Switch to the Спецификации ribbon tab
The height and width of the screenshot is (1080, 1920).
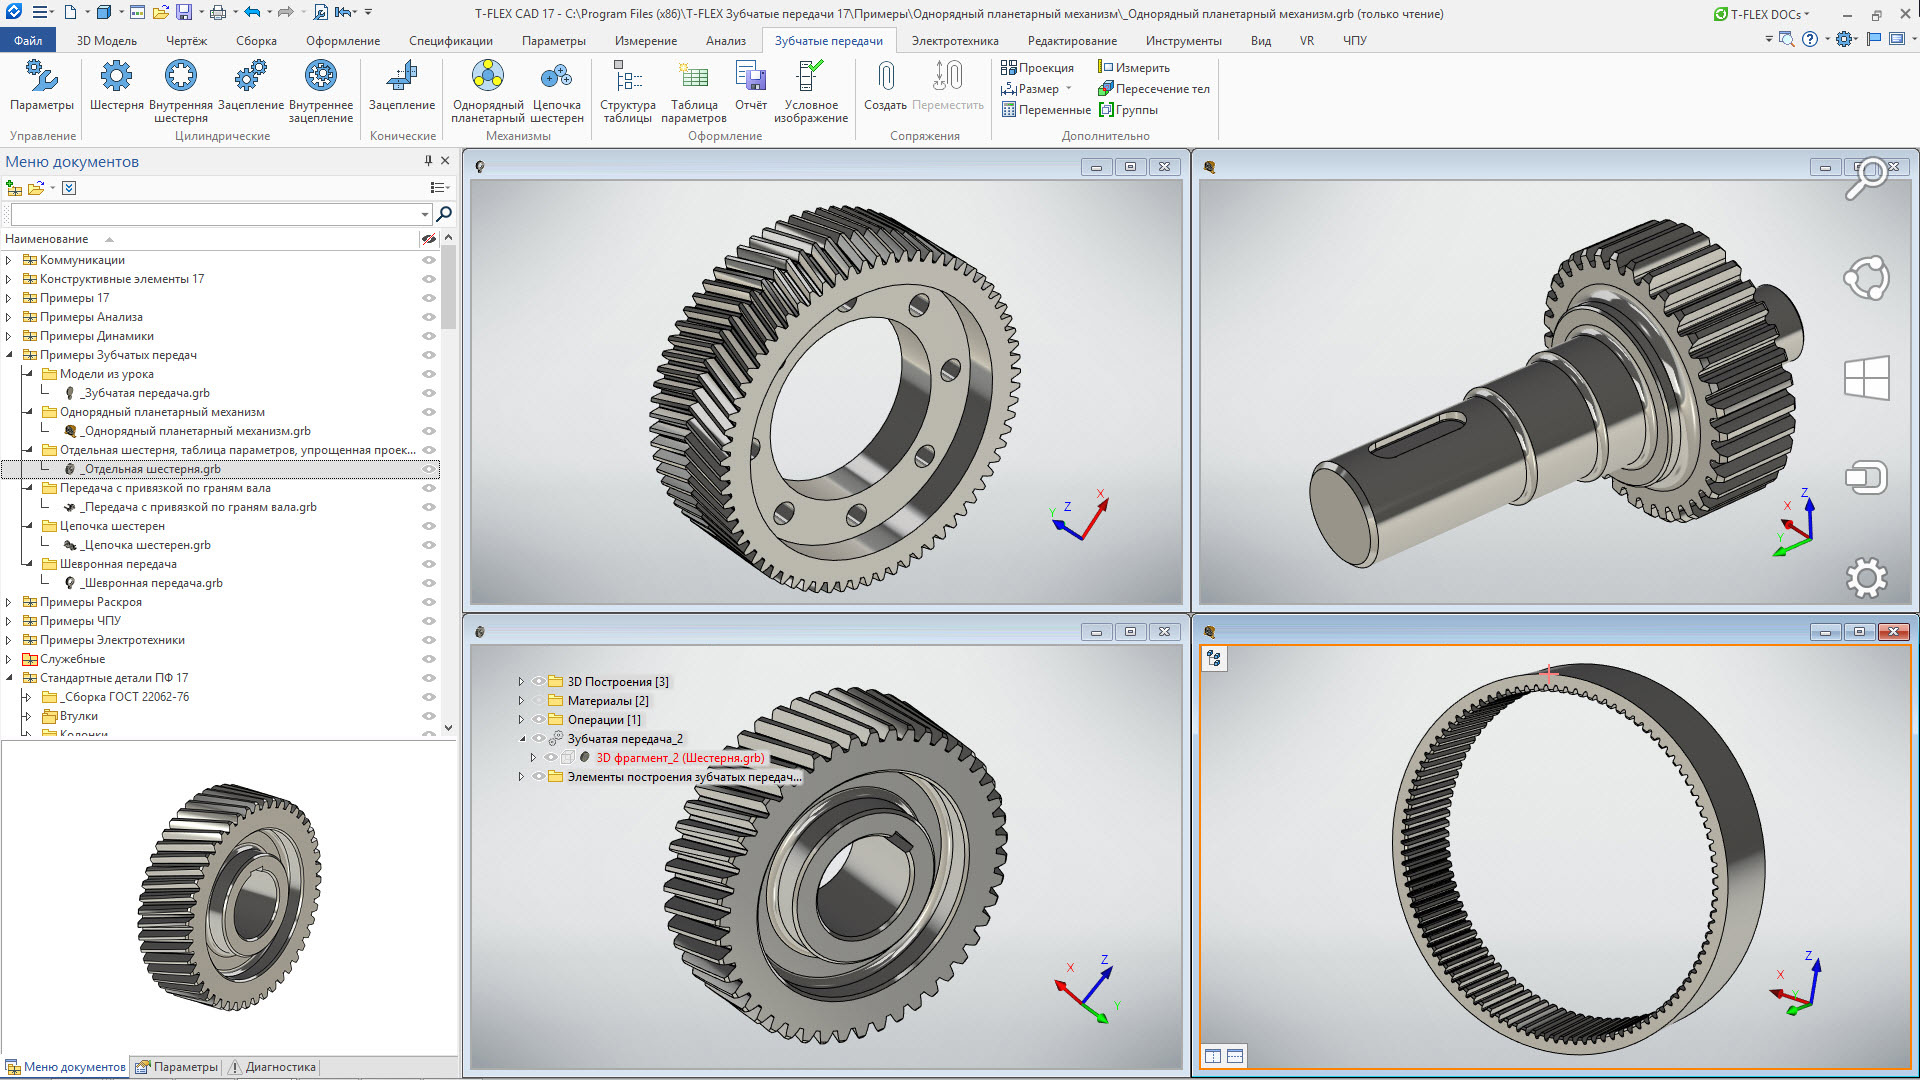pos(451,41)
